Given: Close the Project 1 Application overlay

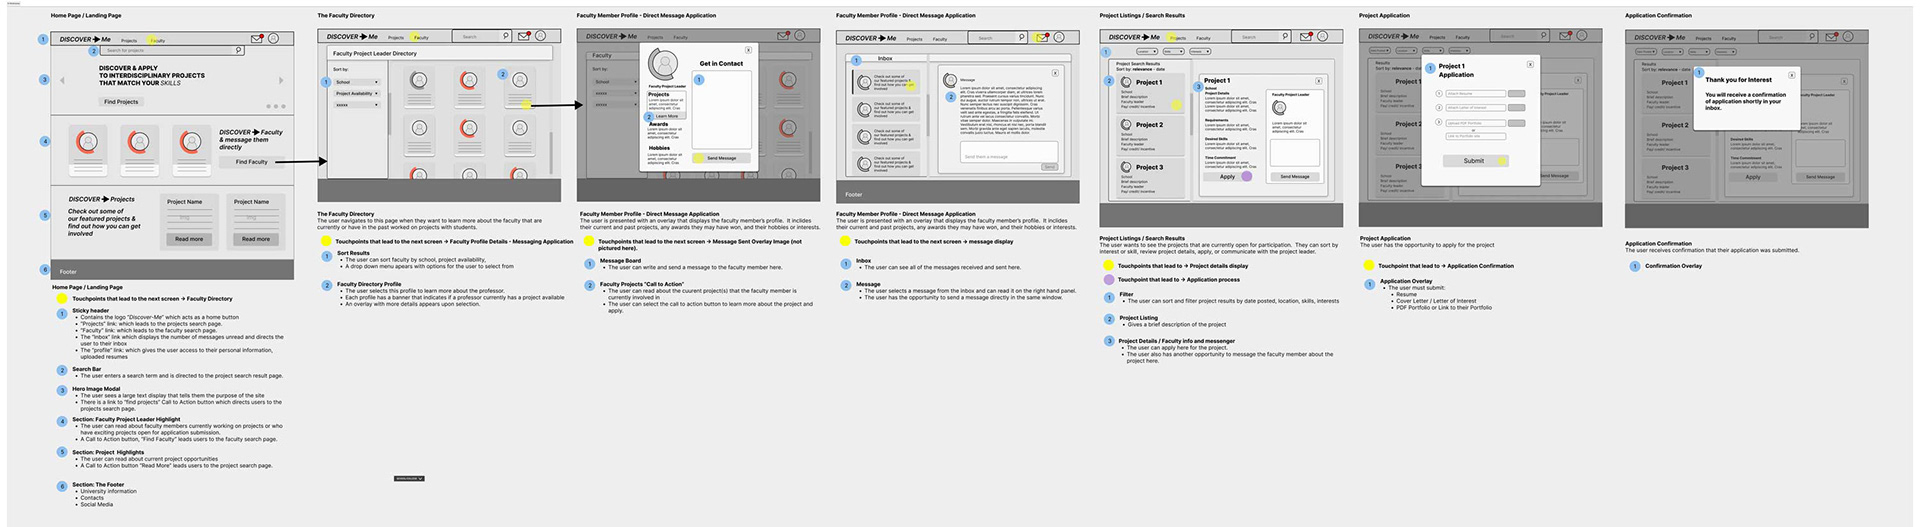Looking at the screenshot, I should point(1530,64).
